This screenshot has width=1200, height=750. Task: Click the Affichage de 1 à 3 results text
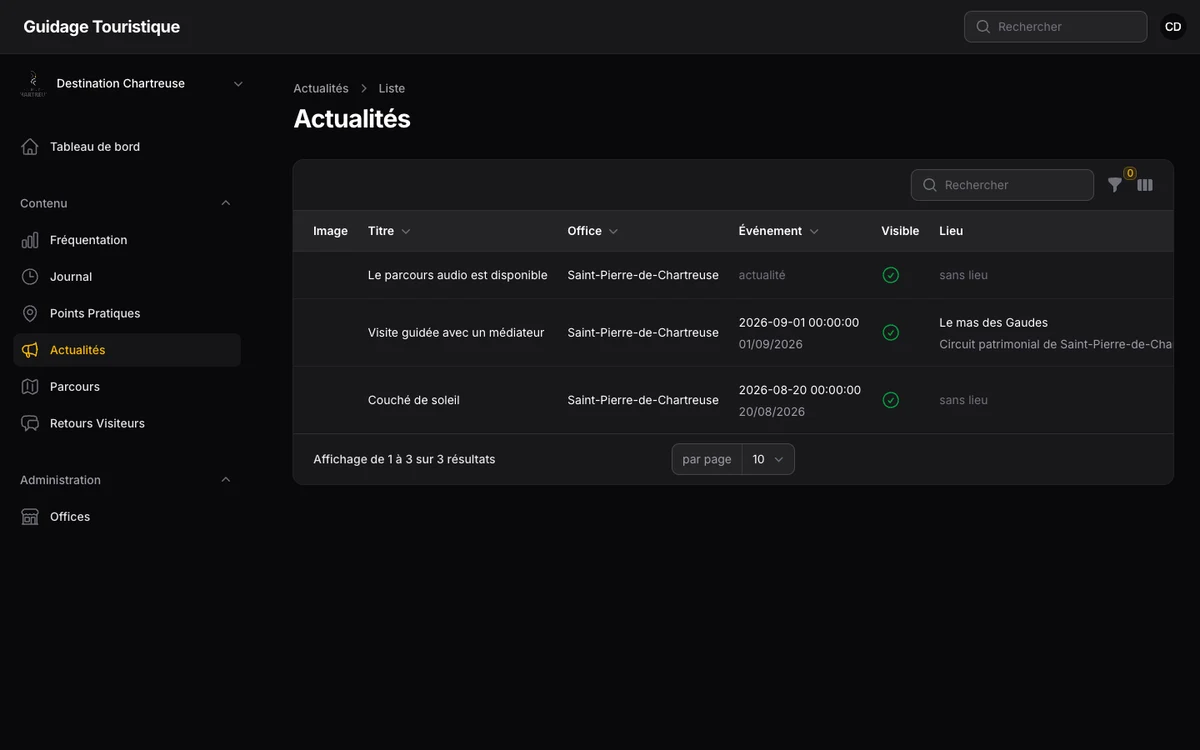[x=404, y=460]
